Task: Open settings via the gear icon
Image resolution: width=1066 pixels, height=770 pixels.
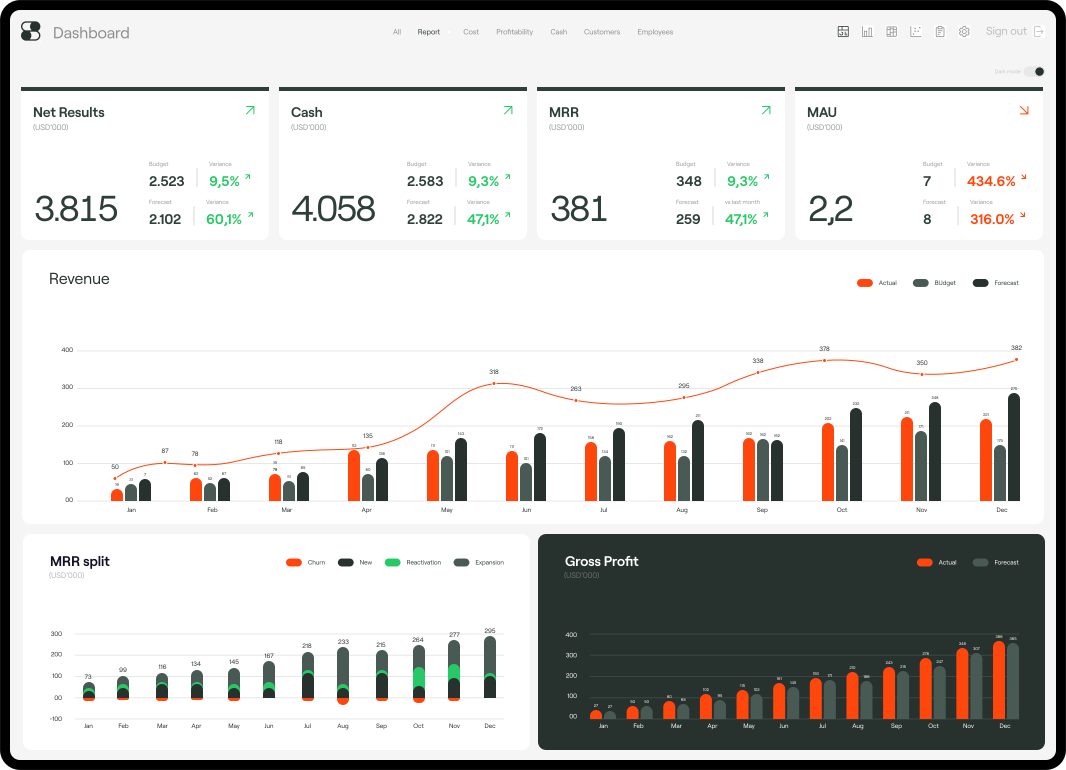Action: pos(964,31)
